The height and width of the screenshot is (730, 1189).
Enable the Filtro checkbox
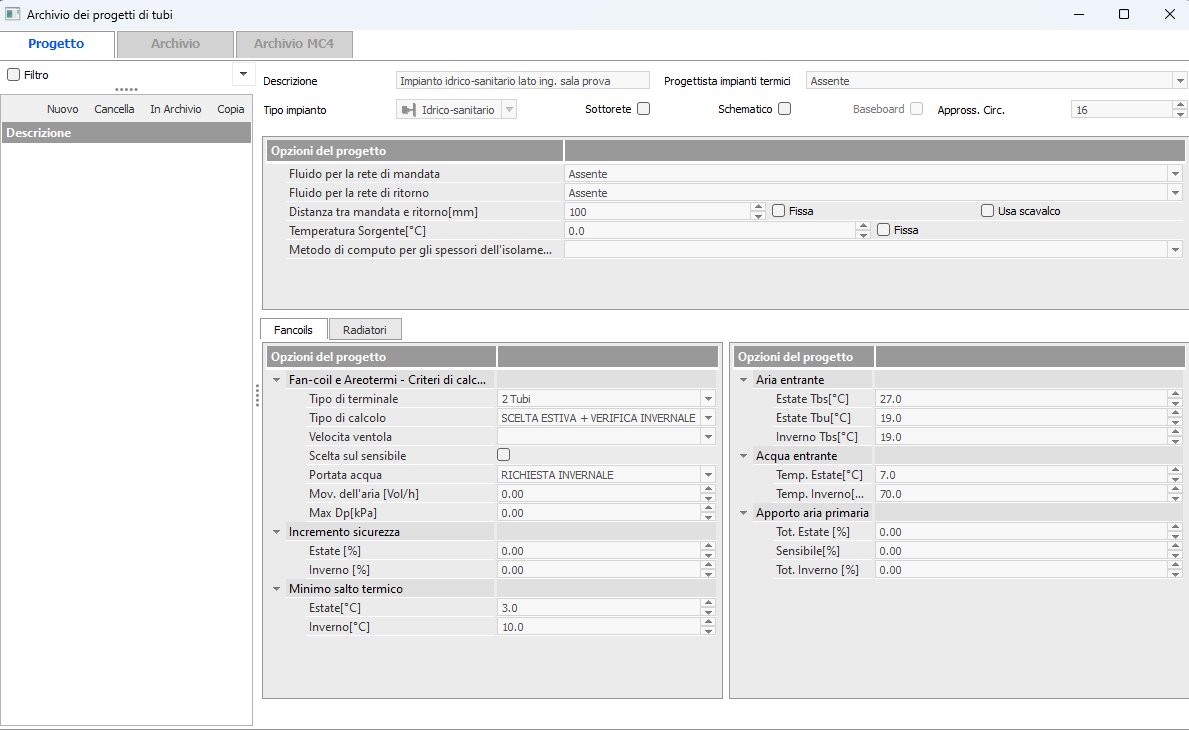14,75
